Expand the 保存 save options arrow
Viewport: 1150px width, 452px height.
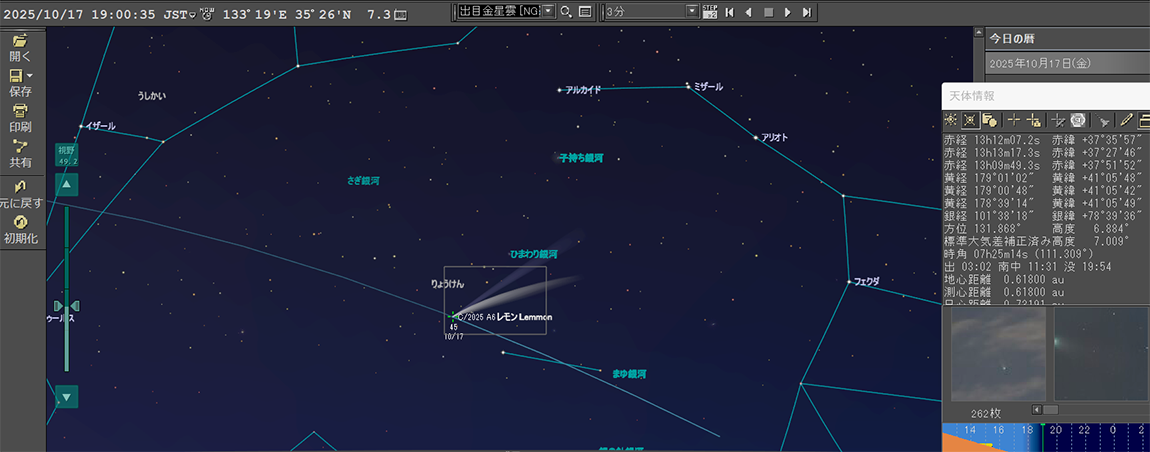pos(30,76)
